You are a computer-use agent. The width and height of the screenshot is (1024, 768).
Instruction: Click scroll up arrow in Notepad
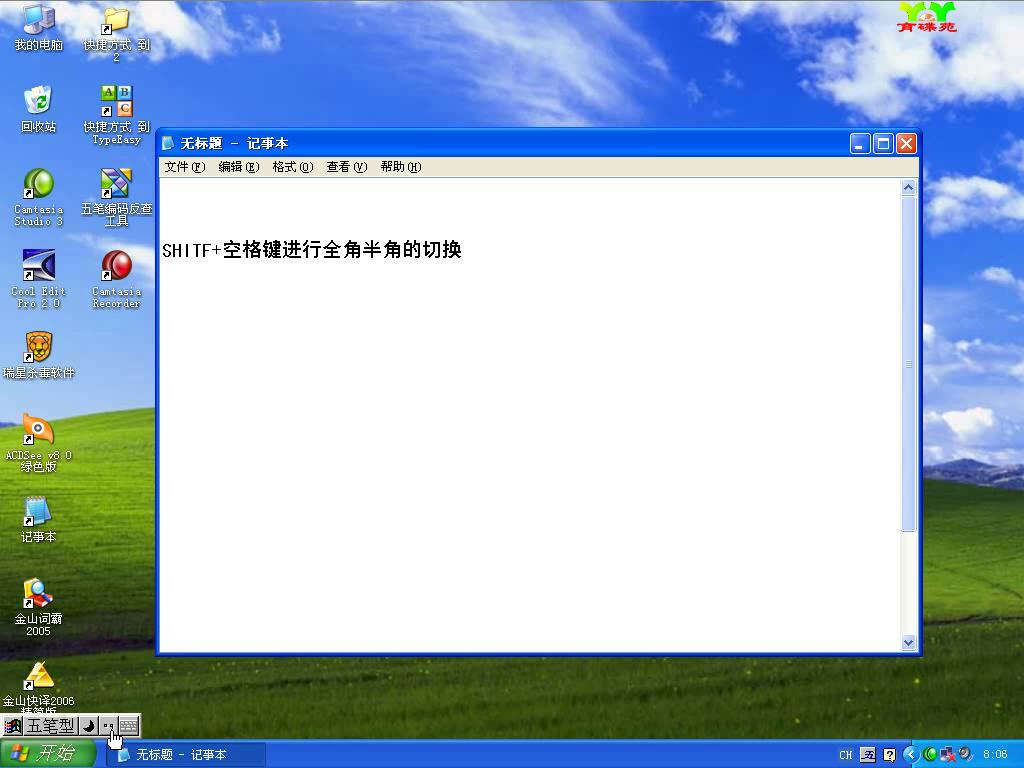pyautogui.click(x=908, y=187)
